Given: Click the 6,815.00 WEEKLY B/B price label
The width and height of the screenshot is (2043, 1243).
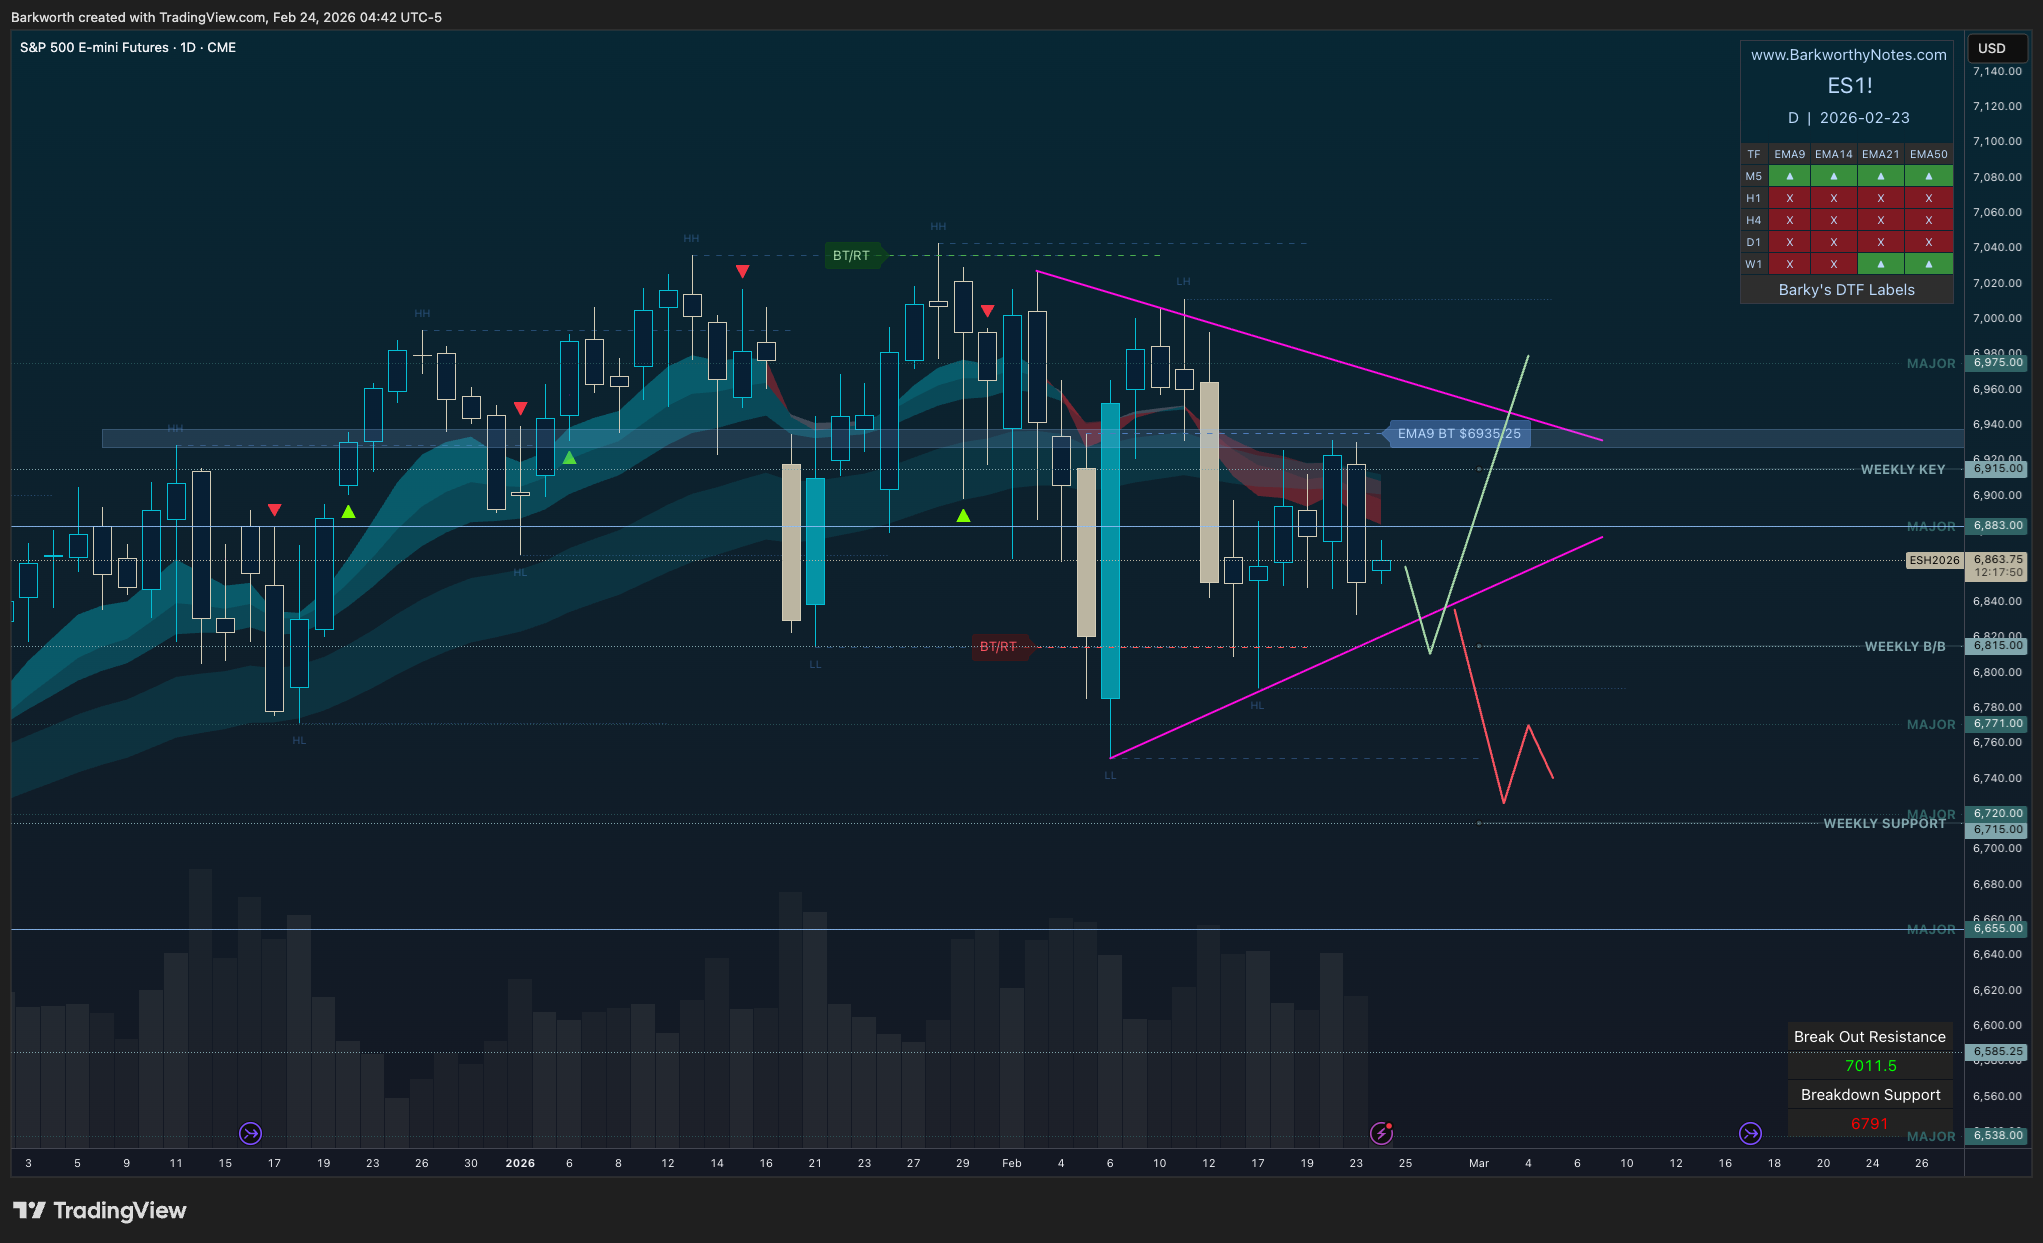Looking at the screenshot, I should [x=1997, y=646].
